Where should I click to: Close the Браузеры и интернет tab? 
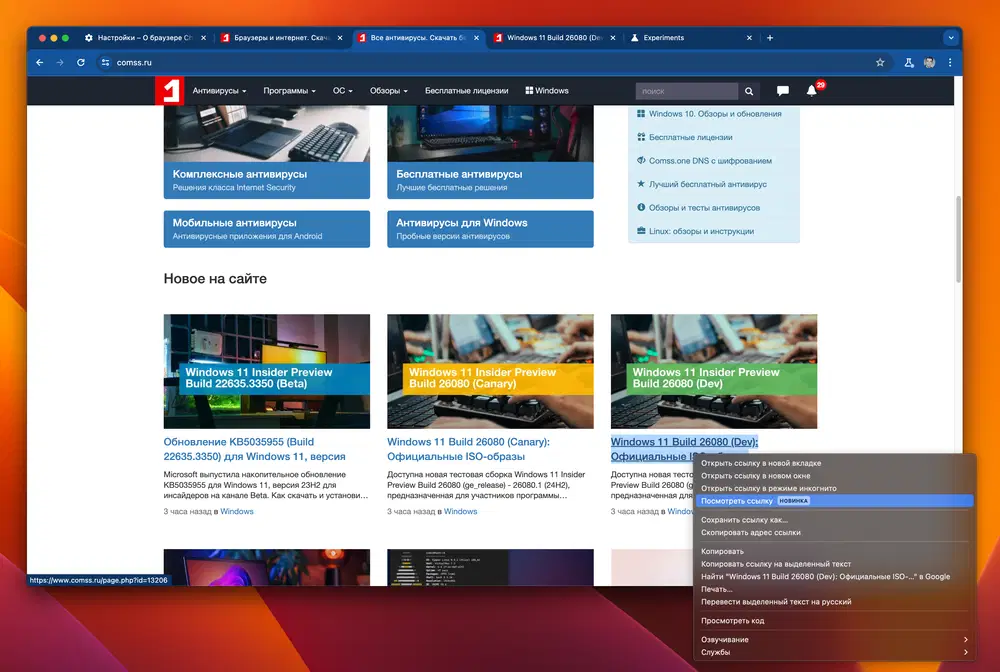point(340,38)
